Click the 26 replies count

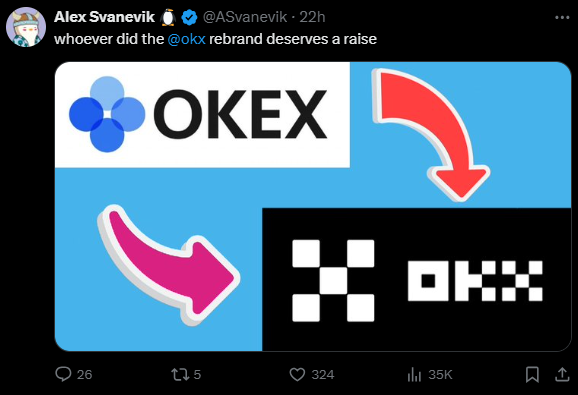(x=84, y=375)
